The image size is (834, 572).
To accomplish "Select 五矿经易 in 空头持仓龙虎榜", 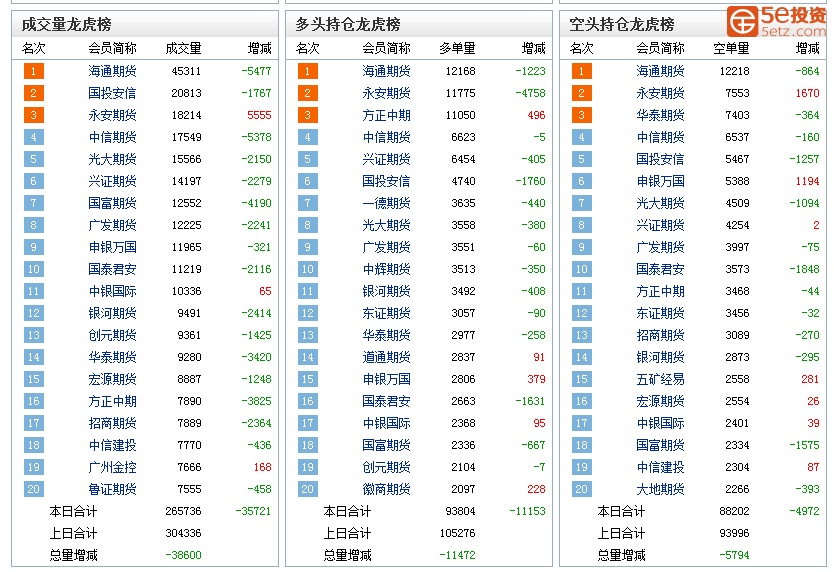I will coord(660,379).
